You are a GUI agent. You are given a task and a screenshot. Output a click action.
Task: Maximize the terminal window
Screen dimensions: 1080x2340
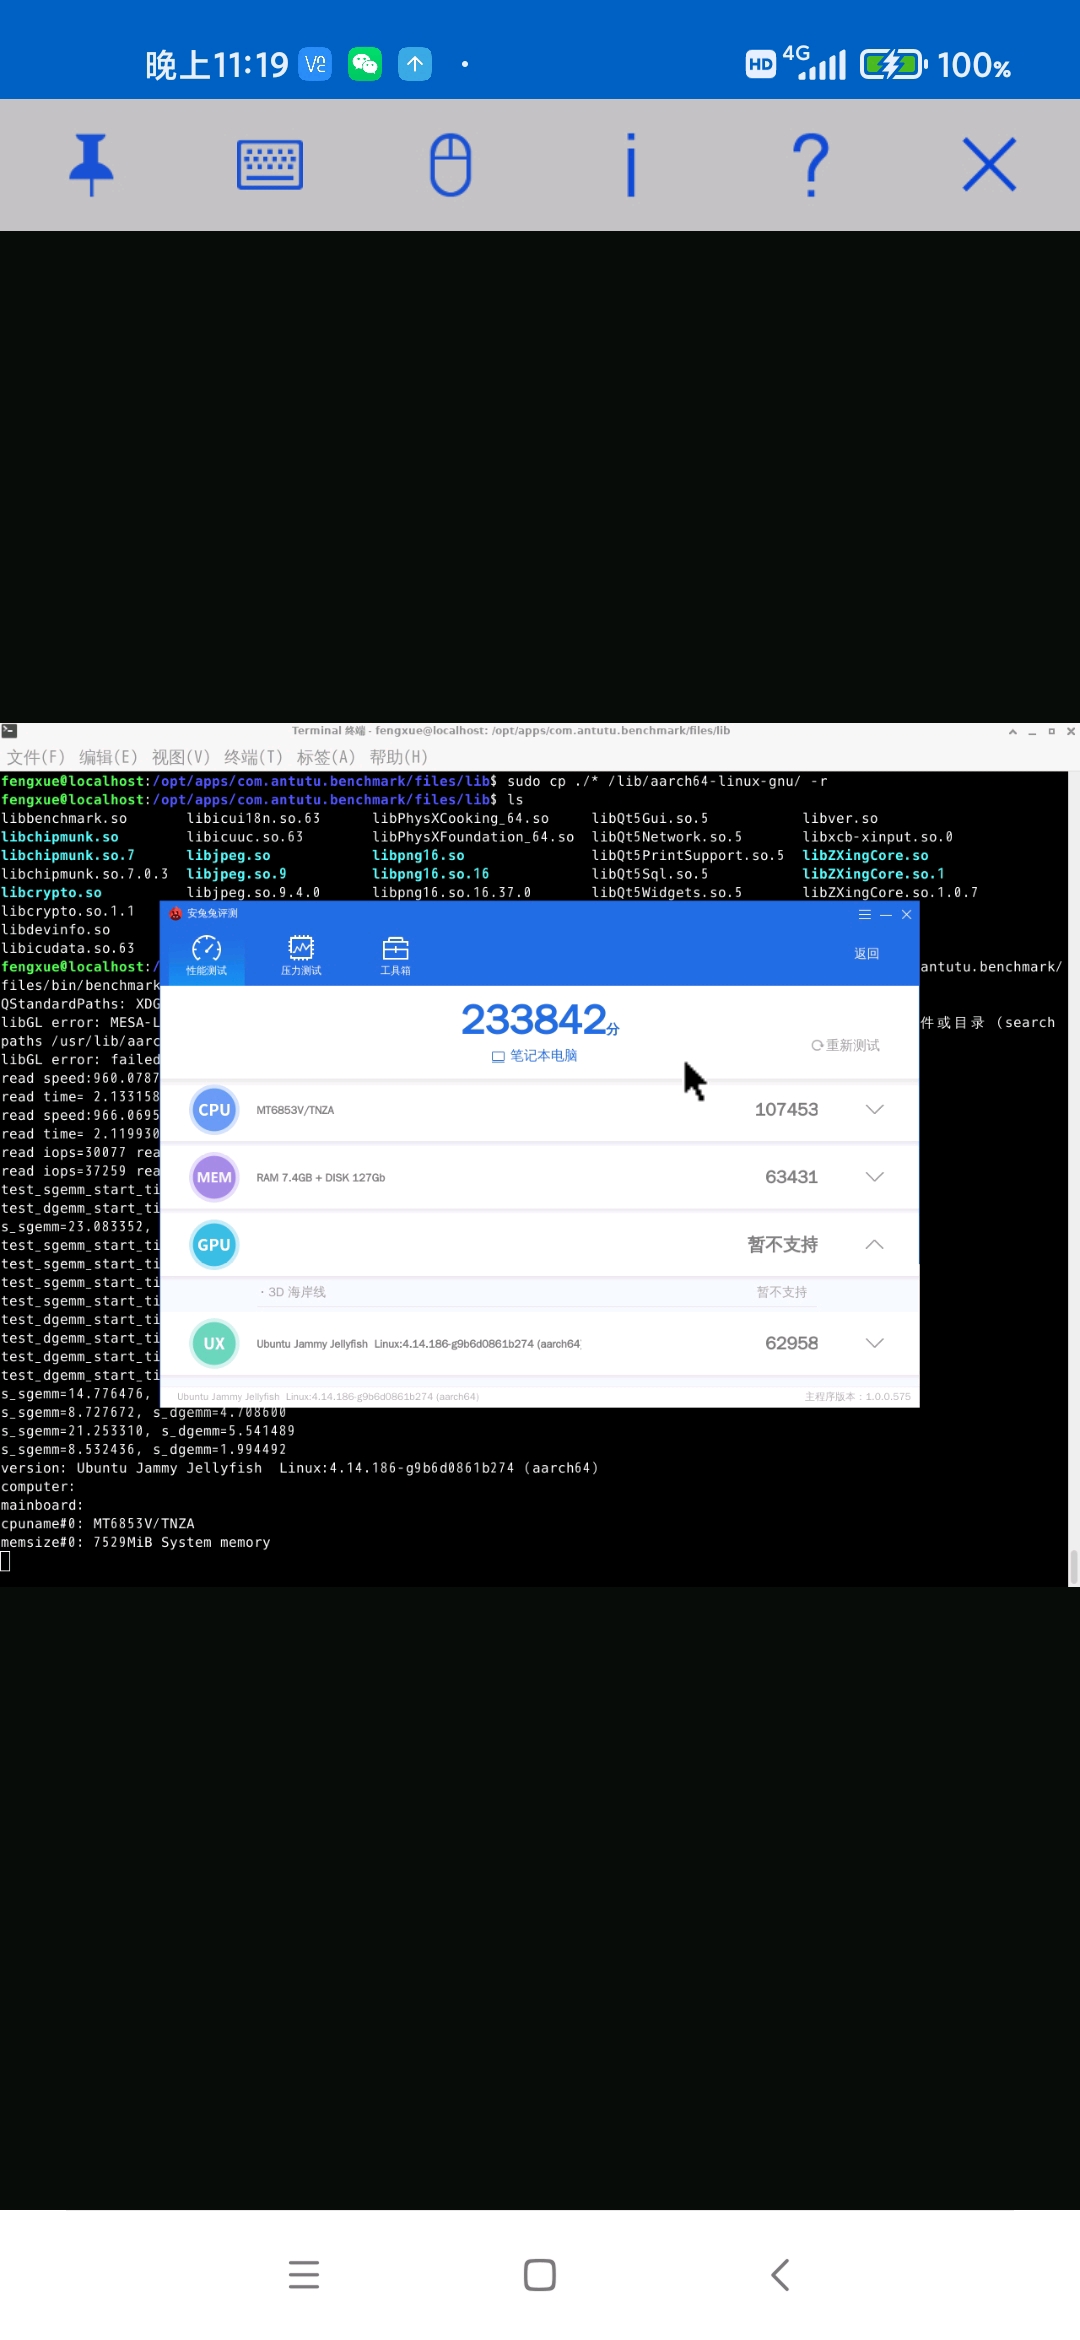click(x=1051, y=731)
